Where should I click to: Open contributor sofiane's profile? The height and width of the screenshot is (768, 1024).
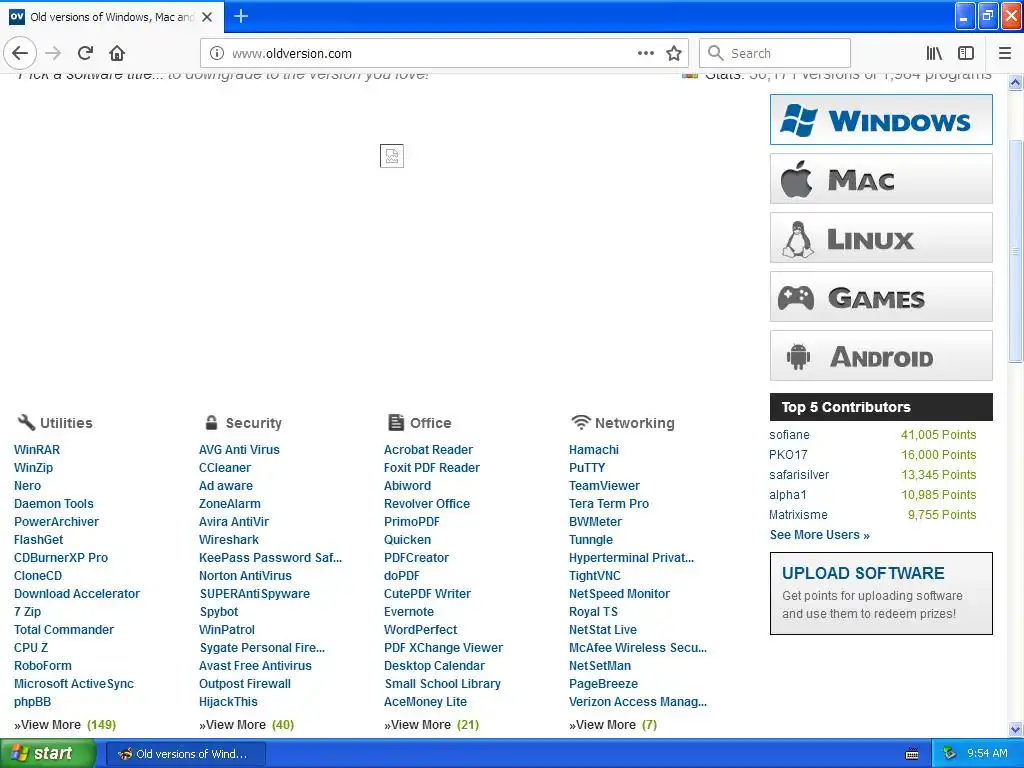click(x=789, y=435)
